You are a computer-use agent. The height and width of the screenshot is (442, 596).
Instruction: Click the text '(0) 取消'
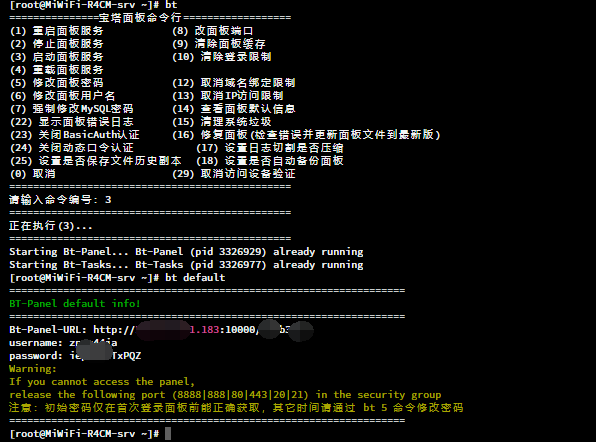click(x=33, y=174)
